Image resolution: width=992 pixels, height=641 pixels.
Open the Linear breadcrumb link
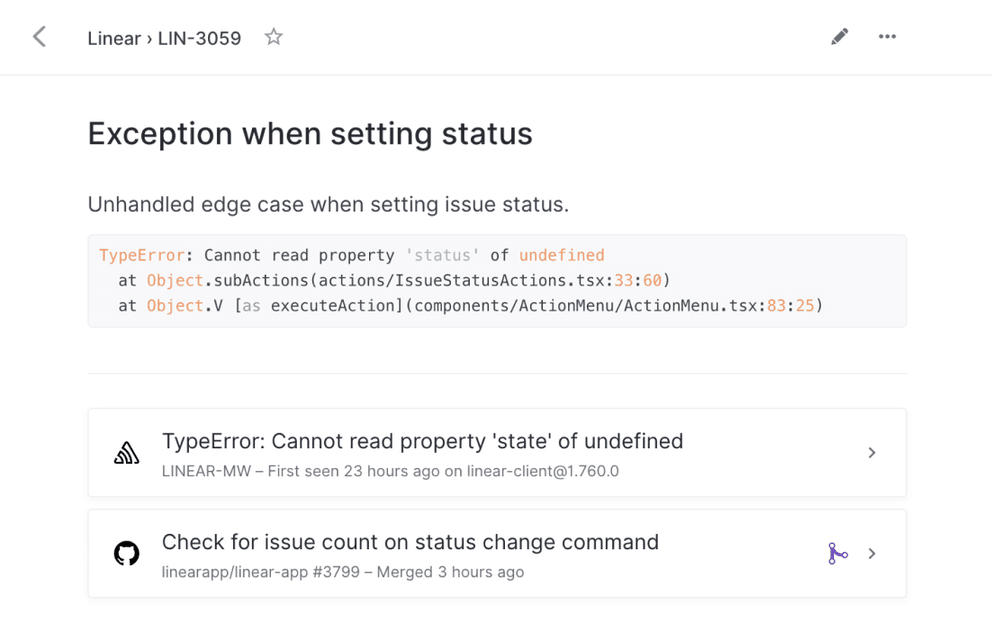[113, 38]
